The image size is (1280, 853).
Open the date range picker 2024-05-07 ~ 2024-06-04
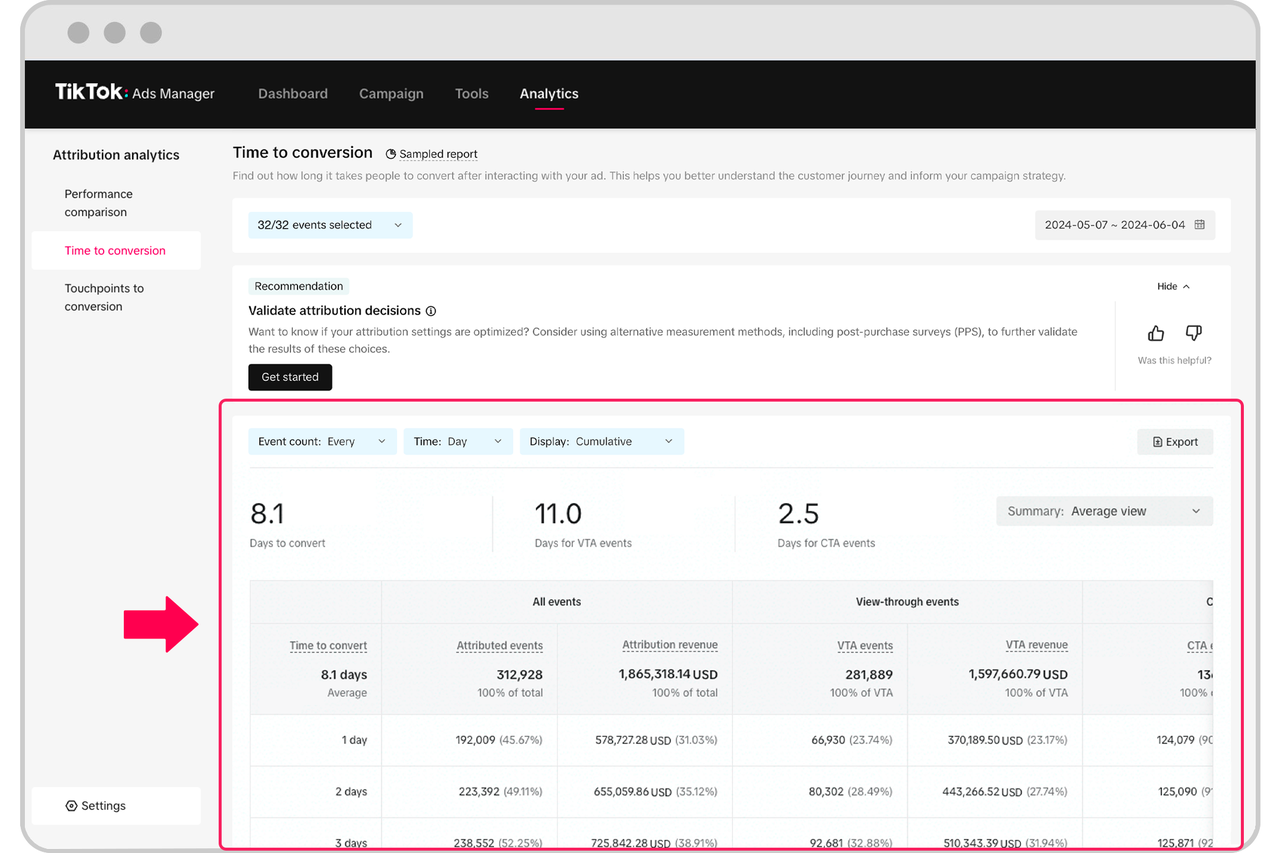[x=1125, y=225]
